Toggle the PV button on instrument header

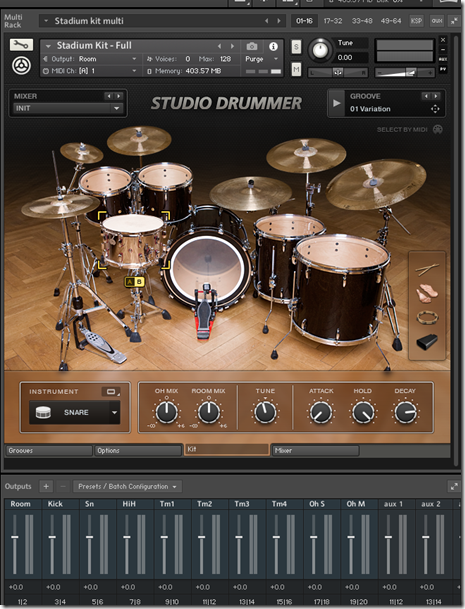tap(443, 69)
